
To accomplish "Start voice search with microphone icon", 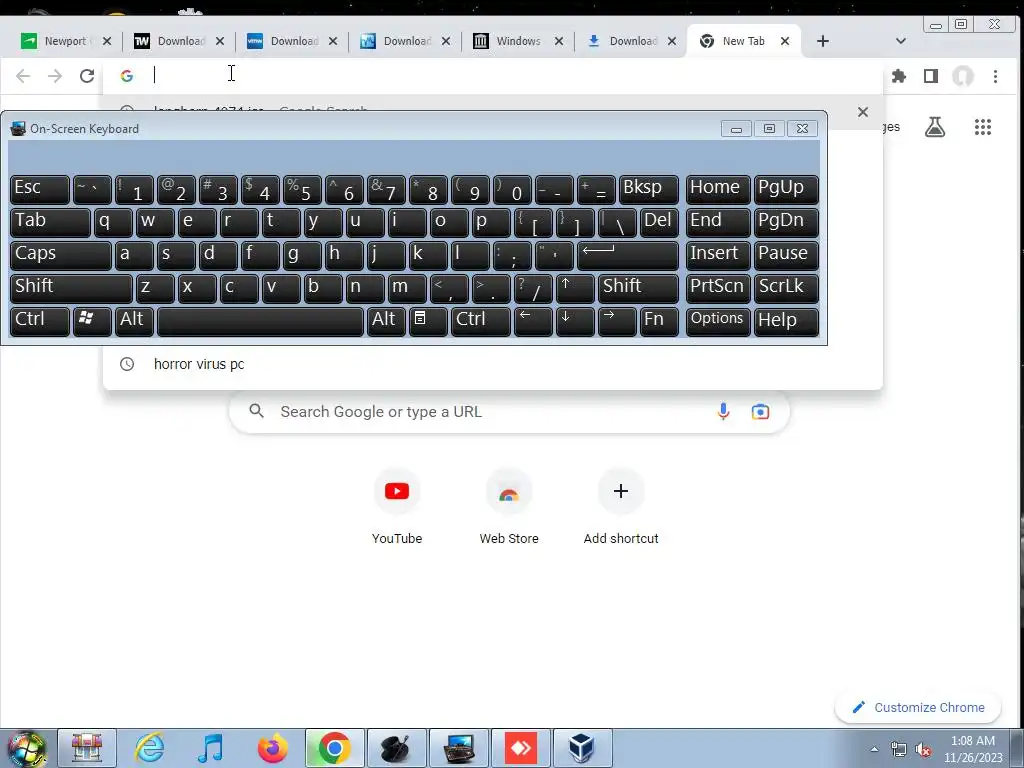I will [x=723, y=411].
